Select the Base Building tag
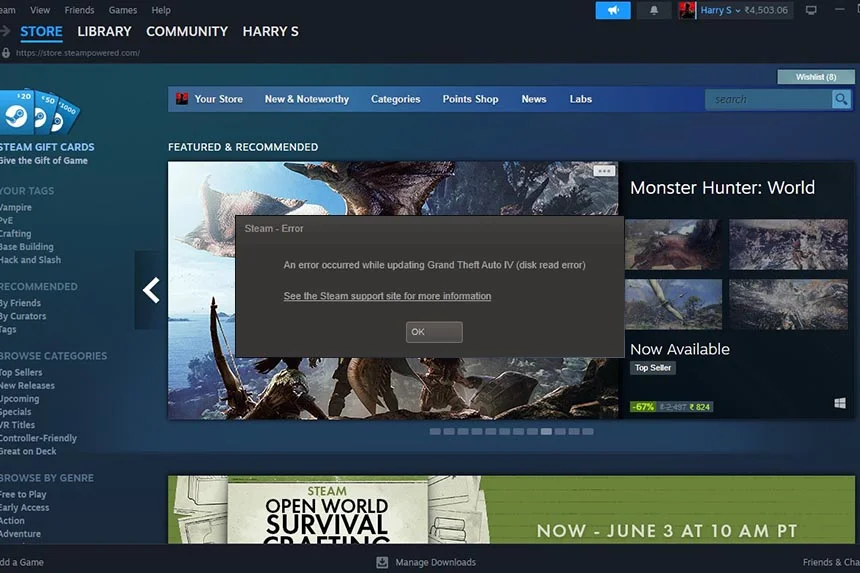860x573 pixels. [x=27, y=247]
